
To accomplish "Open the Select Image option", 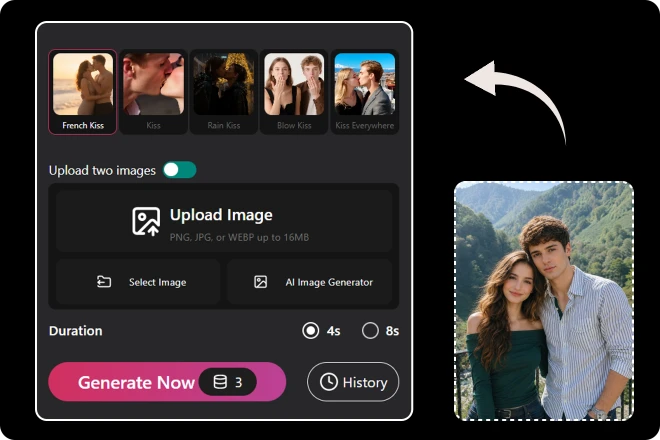I will (138, 282).
